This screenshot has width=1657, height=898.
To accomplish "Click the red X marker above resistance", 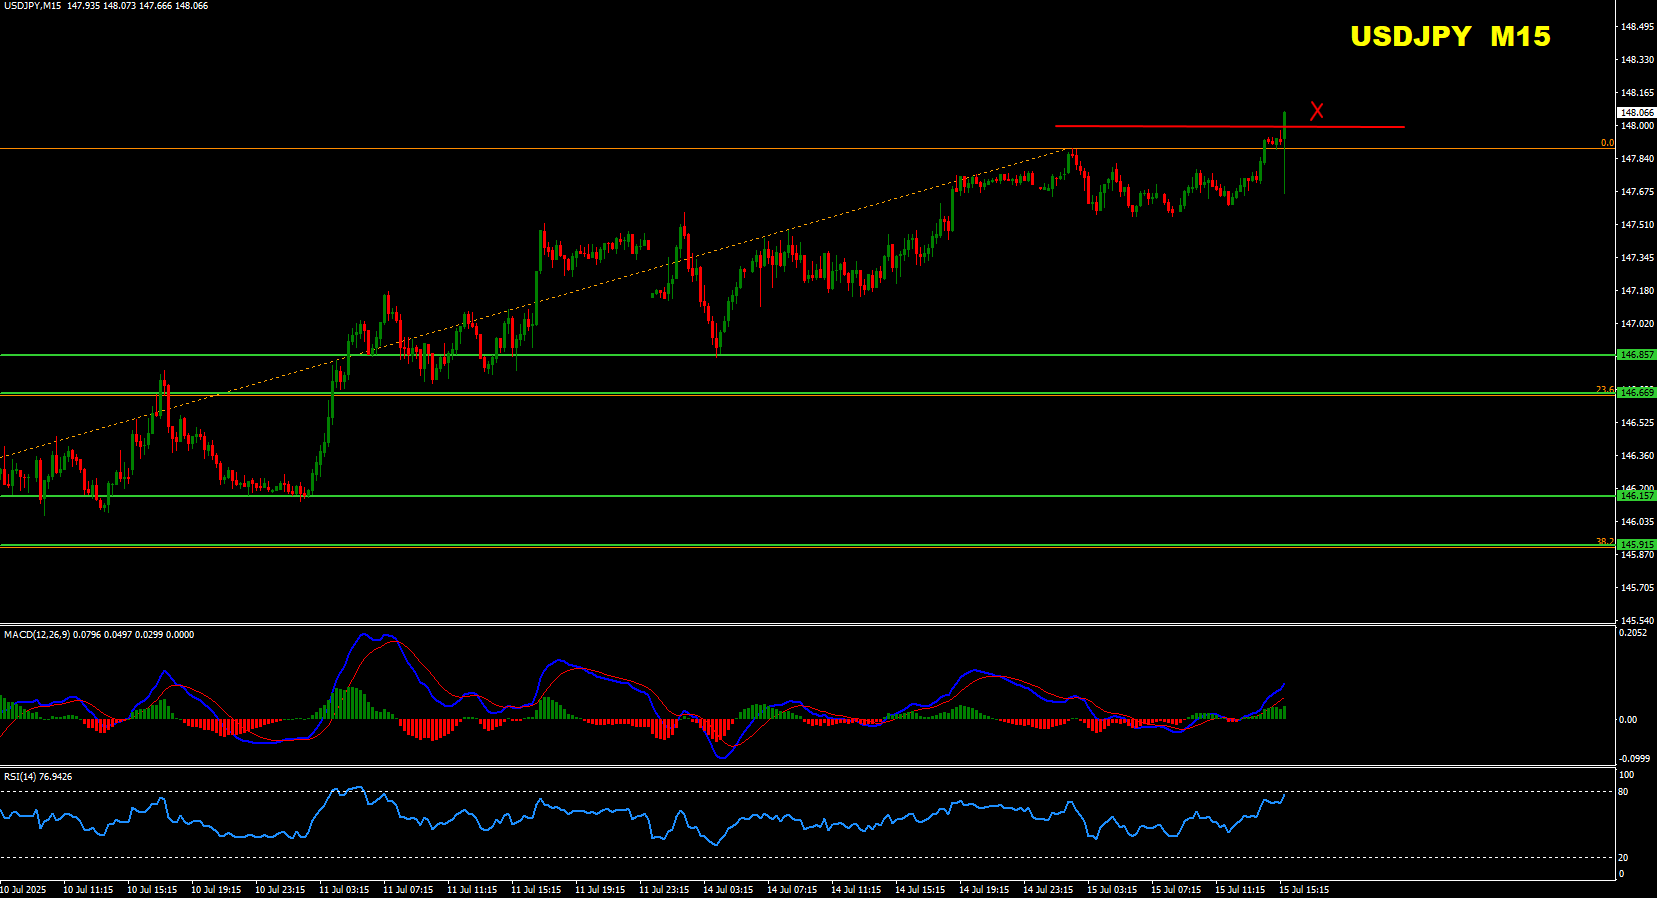I will [x=1317, y=111].
